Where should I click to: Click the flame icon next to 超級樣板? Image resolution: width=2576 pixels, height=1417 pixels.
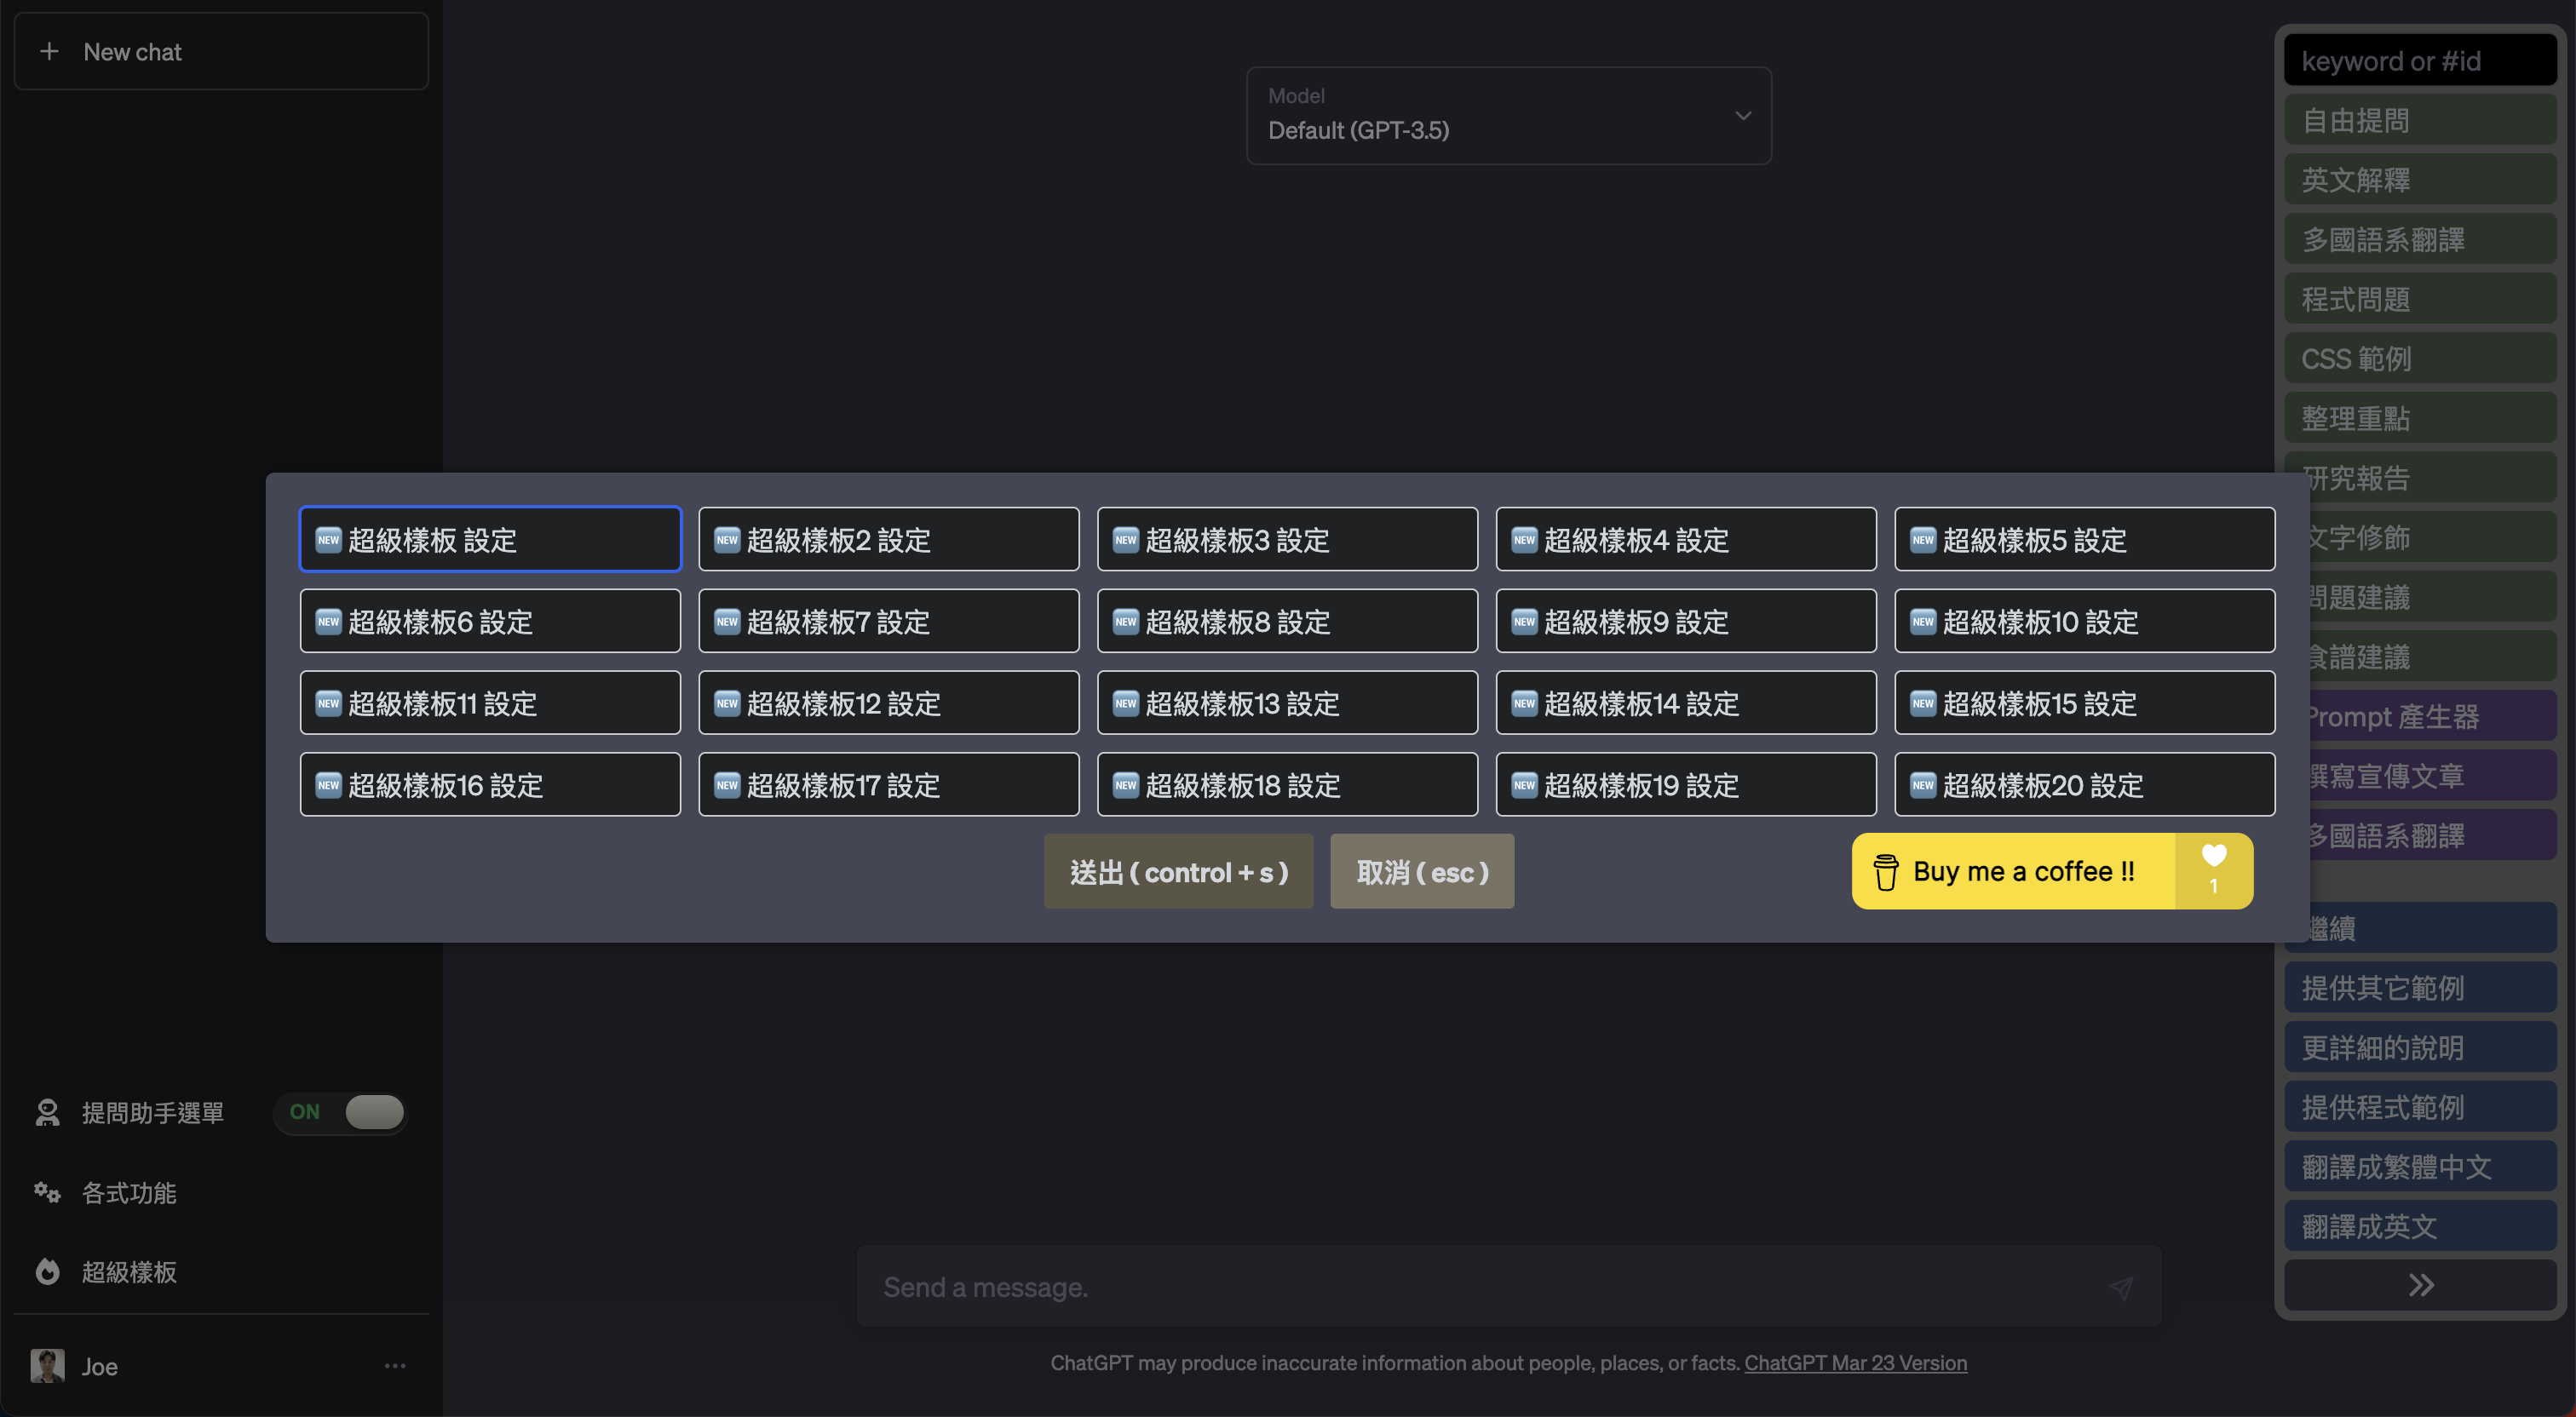pos(47,1272)
